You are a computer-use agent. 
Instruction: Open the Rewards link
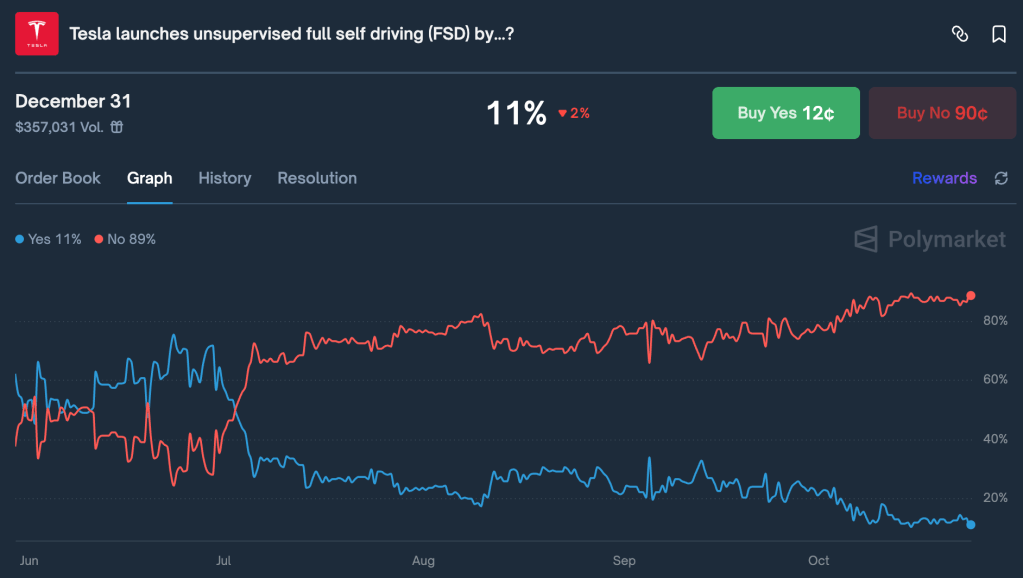[x=944, y=178]
